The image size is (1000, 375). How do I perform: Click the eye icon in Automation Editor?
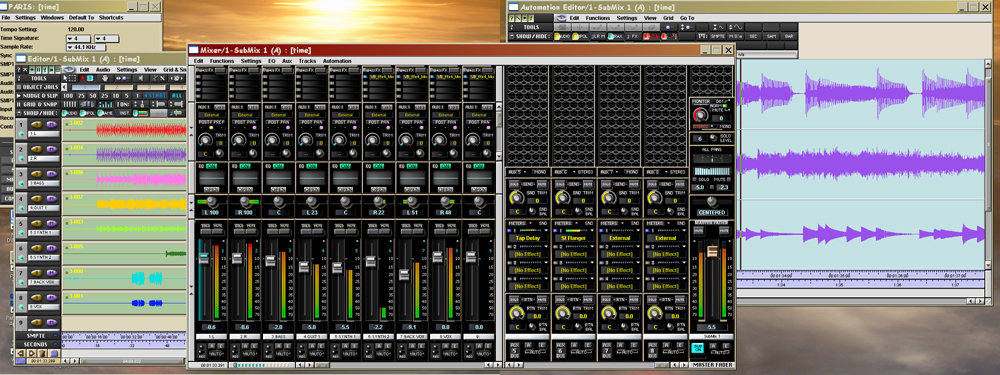(x=561, y=18)
